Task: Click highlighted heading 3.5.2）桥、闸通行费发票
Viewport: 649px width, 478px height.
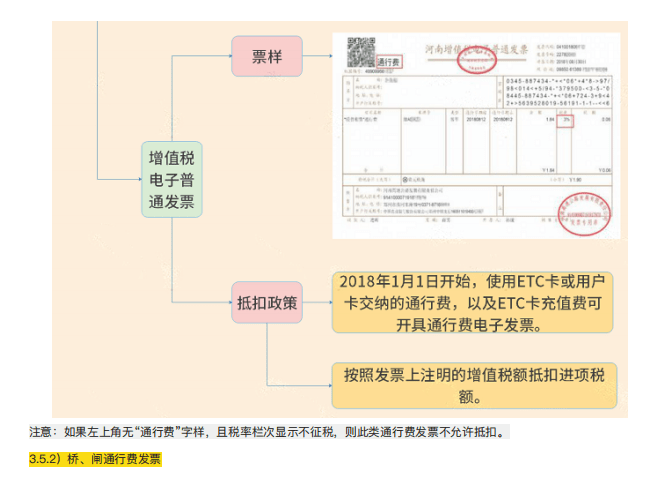Action: pos(95,459)
